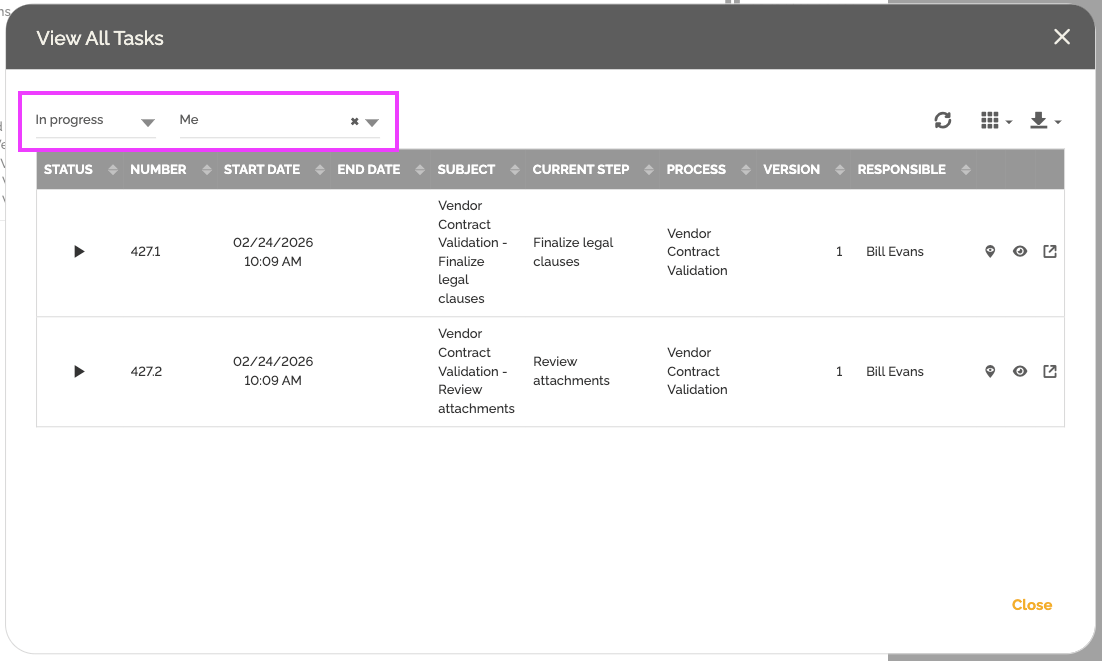Click eye view icon for task 427.1

click(1020, 252)
